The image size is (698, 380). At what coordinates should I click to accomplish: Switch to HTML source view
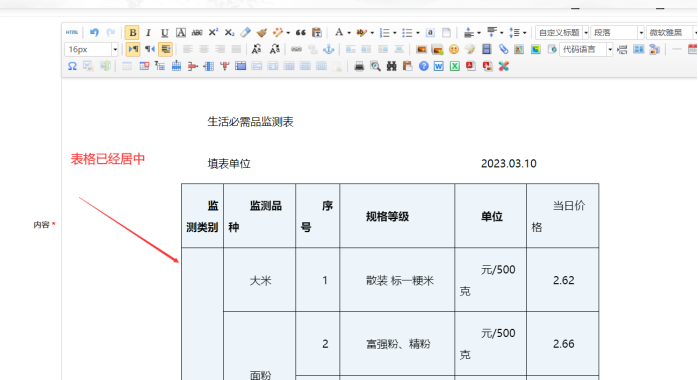[x=72, y=32]
